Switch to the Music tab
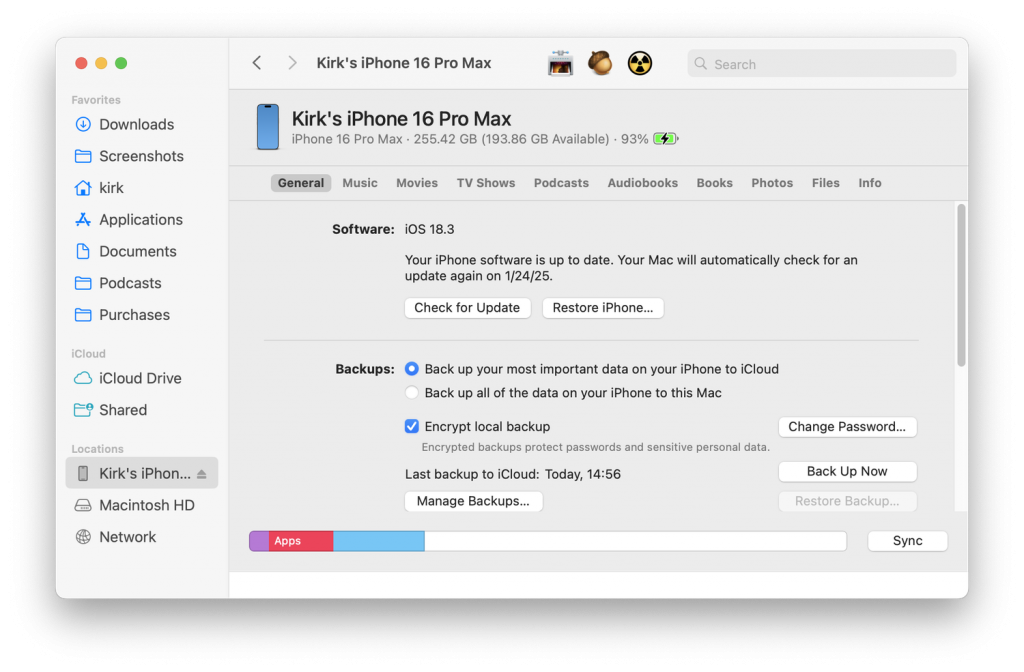1024x672 pixels. point(359,183)
